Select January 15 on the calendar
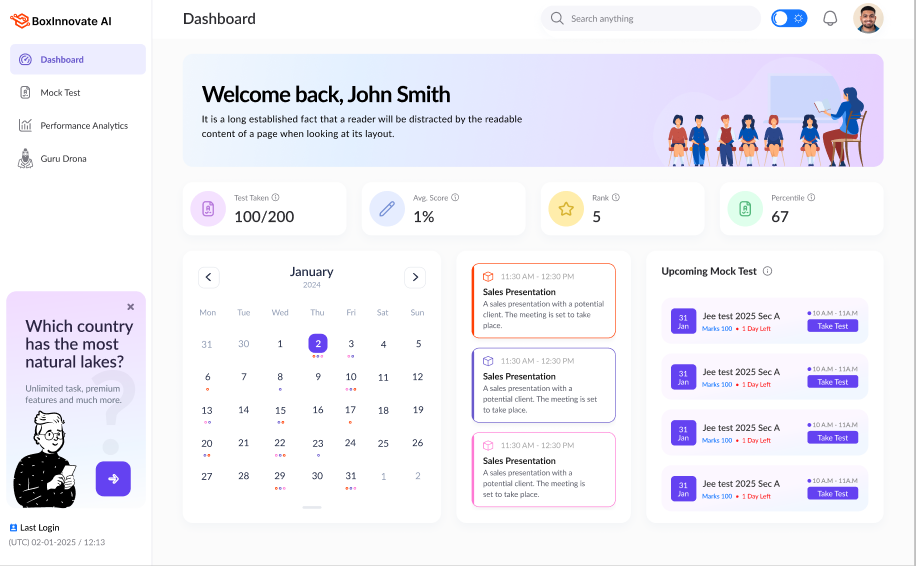 pos(280,410)
